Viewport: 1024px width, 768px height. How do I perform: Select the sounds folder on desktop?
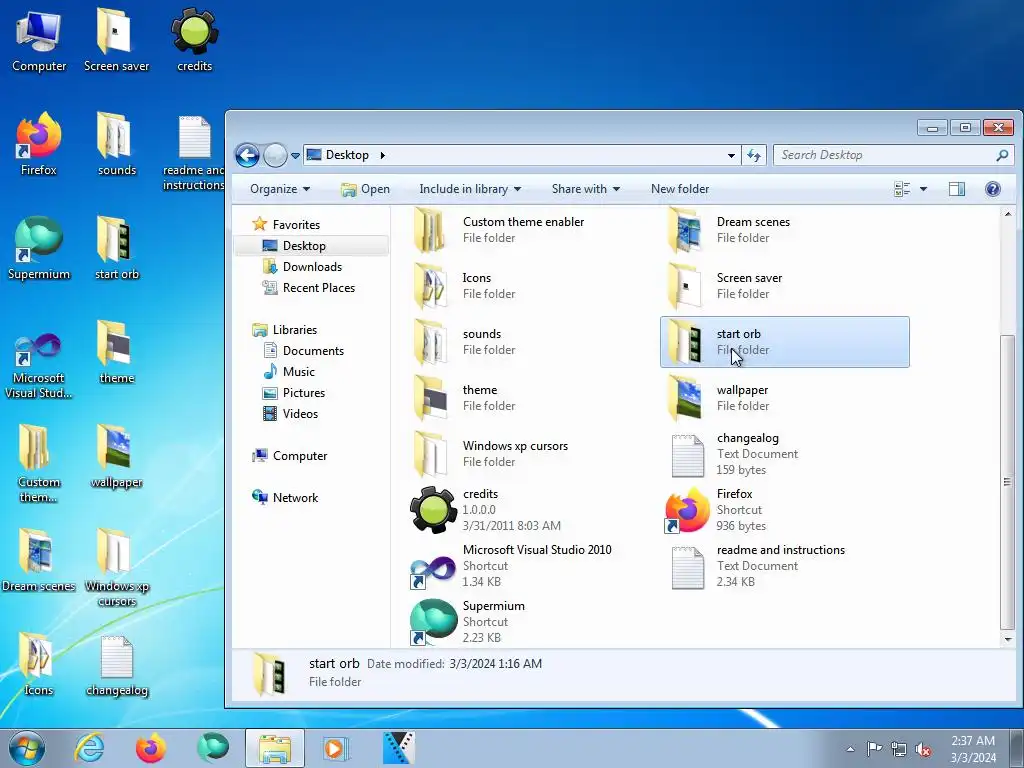pyautogui.click(x=116, y=144)
